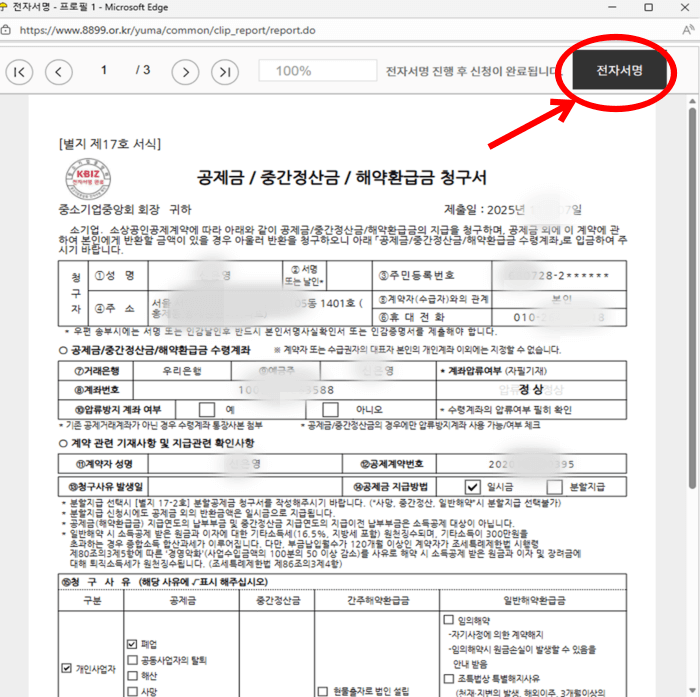Click the 일반해약환급금 column header
The image size is (700, 697).
point(534,601)
